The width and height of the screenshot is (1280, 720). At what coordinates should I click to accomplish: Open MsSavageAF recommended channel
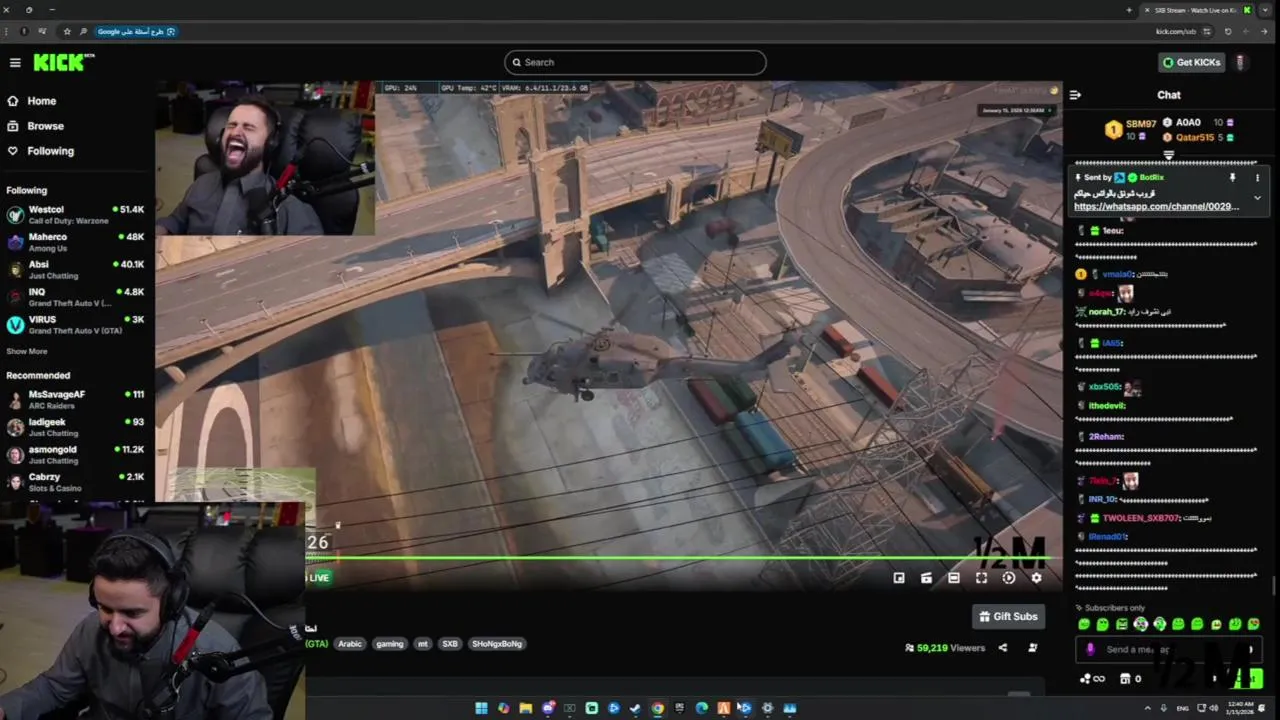click(75, 399)
